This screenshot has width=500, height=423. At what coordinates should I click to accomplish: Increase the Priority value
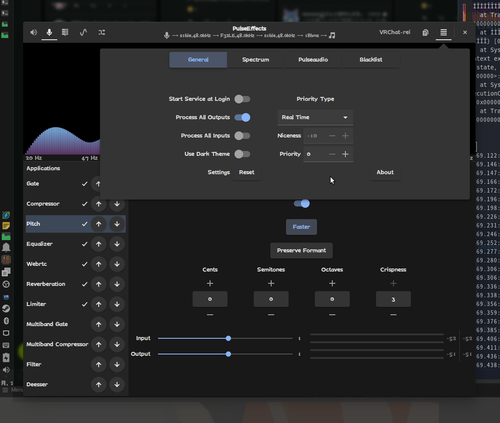click(345, 154)
